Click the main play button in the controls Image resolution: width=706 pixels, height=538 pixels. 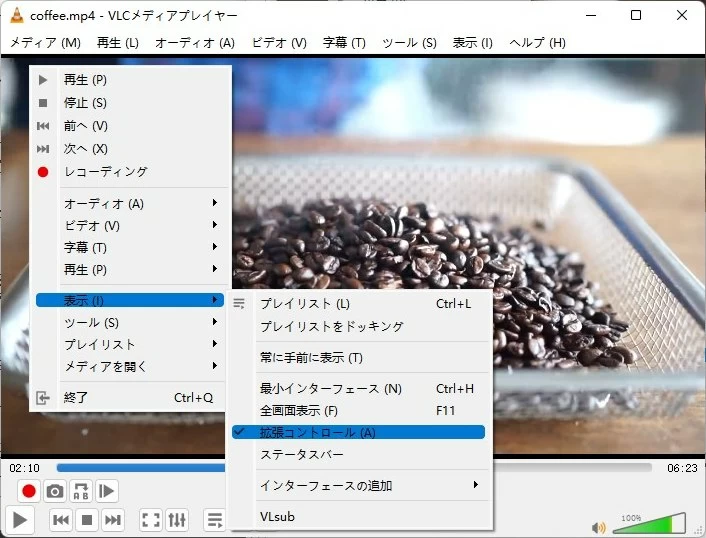click(19, 520)
